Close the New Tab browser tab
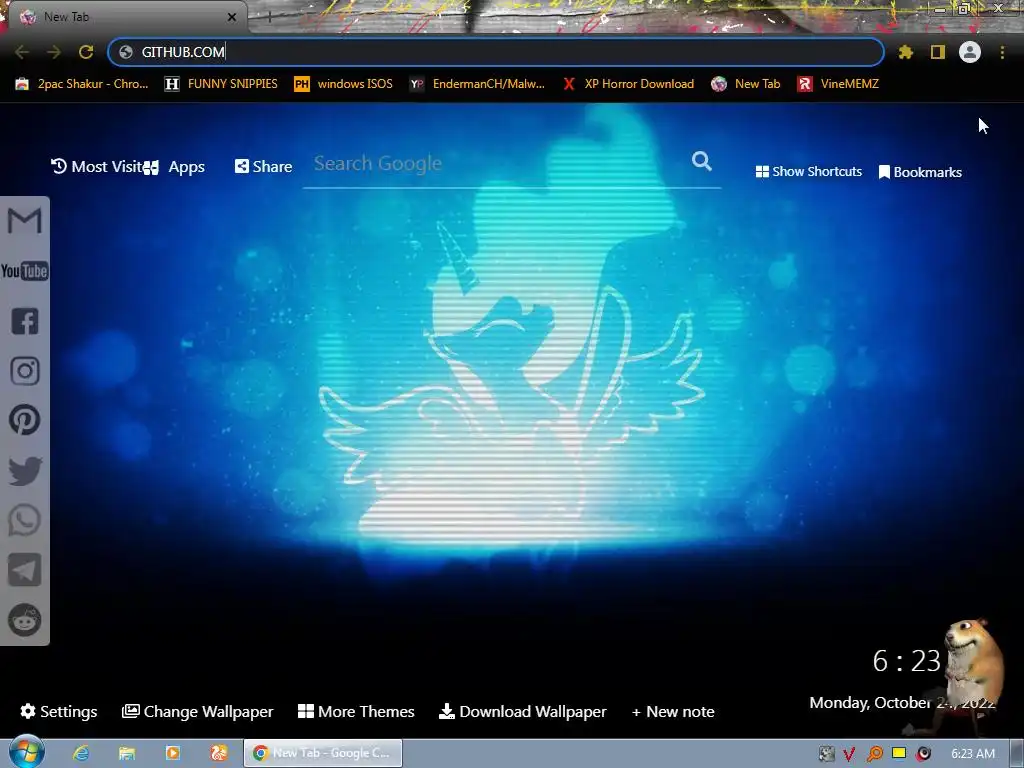This screenshot has height=768, width=1024. 232,17
